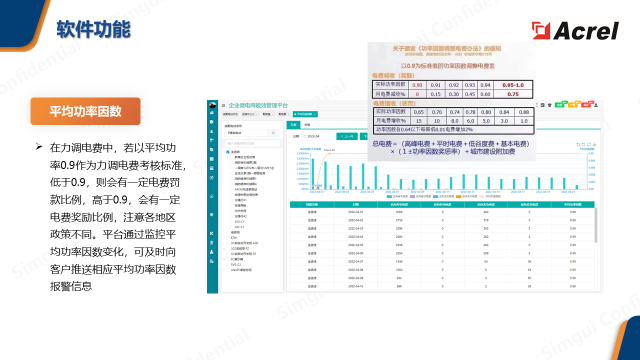This screenshot has width=640, height=360.
Task: Toggle the yellow series in chart legend
Action: click(x=467, y=196)
